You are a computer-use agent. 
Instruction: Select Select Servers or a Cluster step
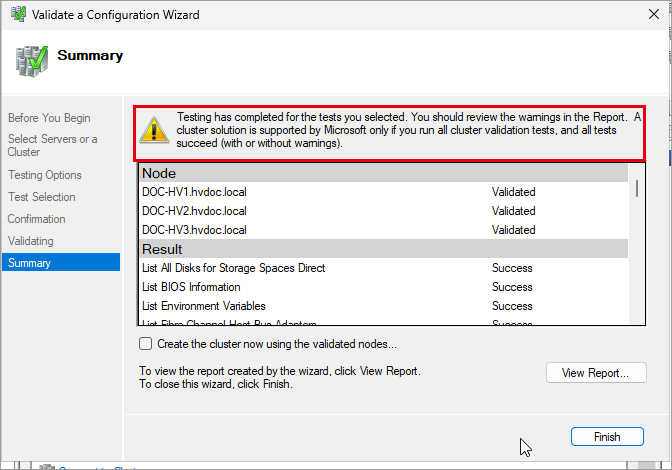(52, 145)
